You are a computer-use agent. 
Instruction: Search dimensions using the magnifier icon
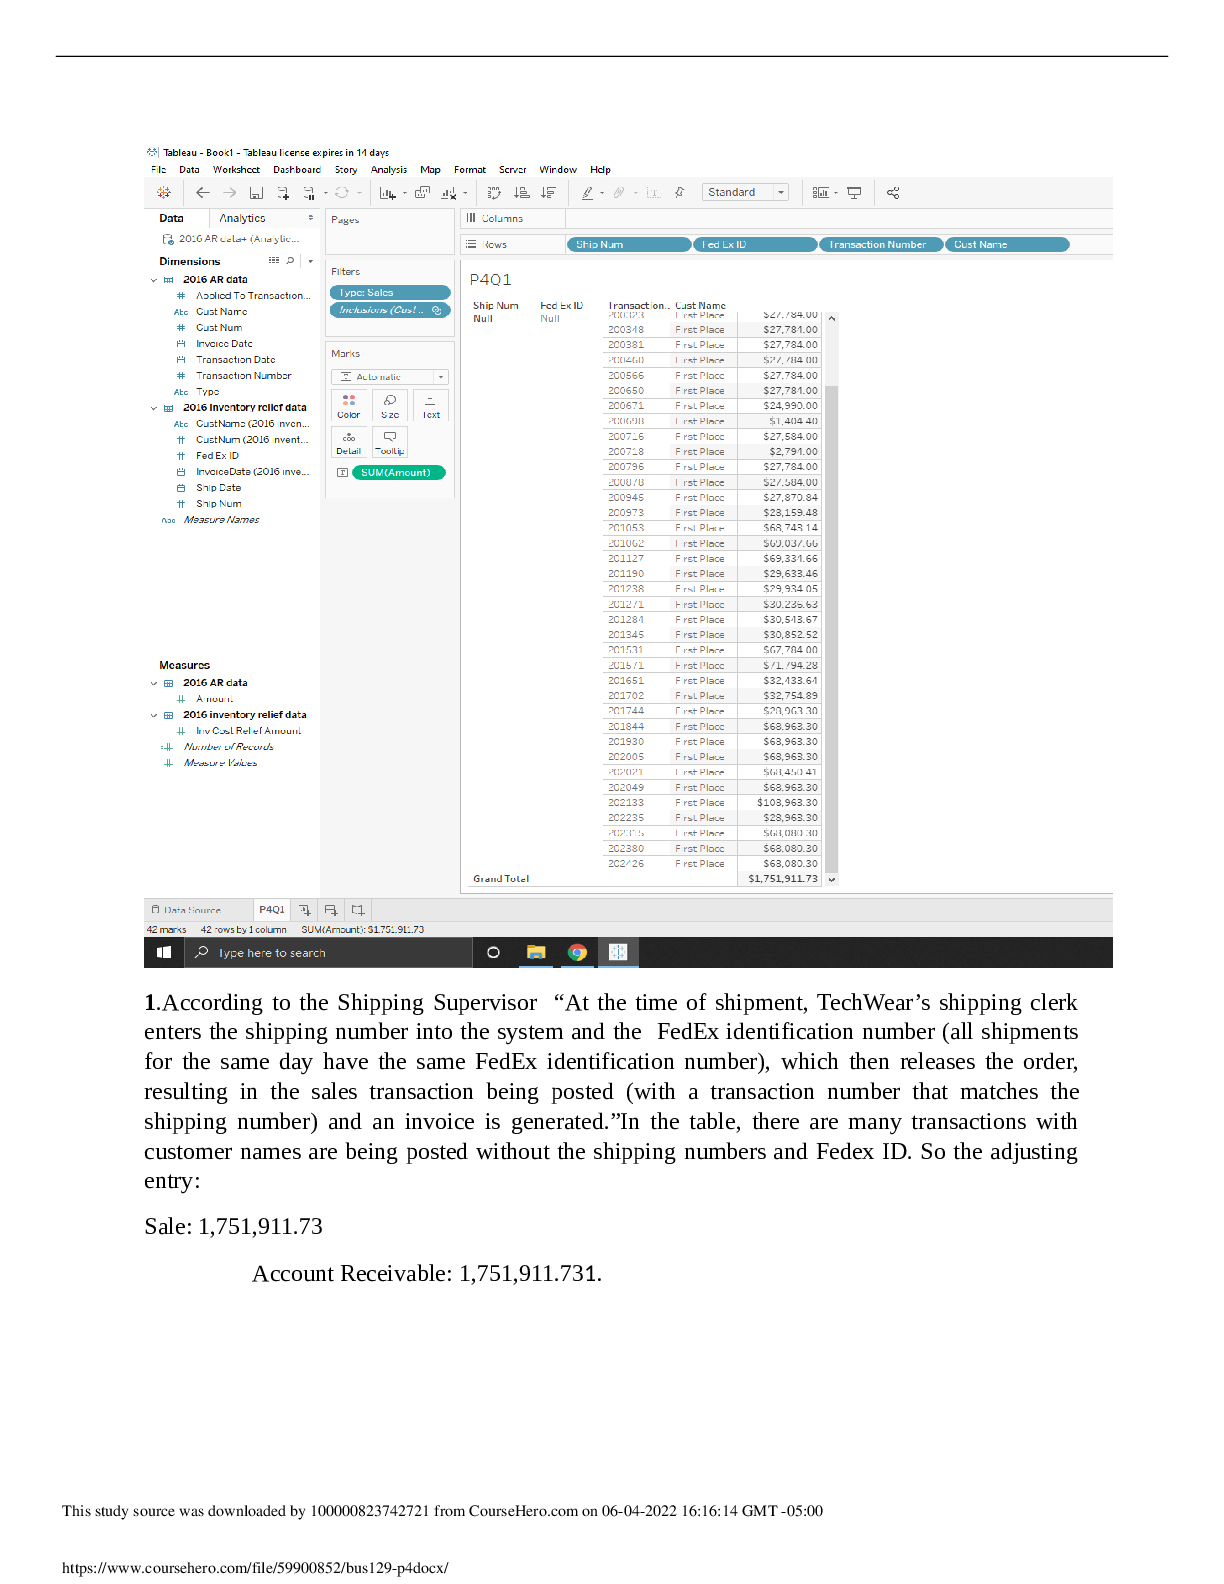click(x=291, y=261)
